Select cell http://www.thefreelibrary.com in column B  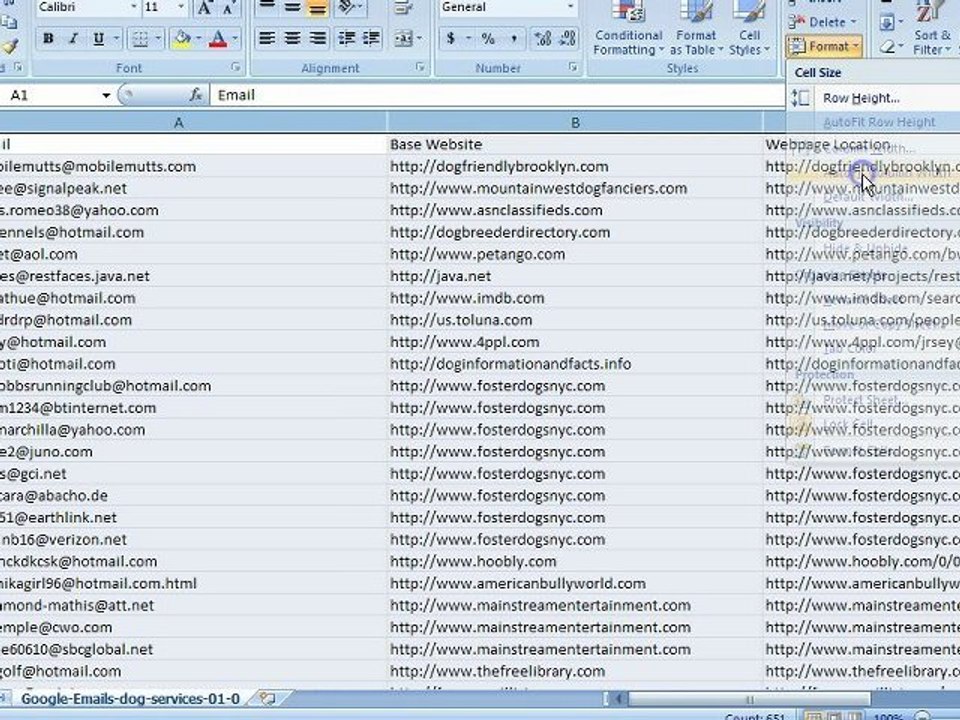point(575,671)
